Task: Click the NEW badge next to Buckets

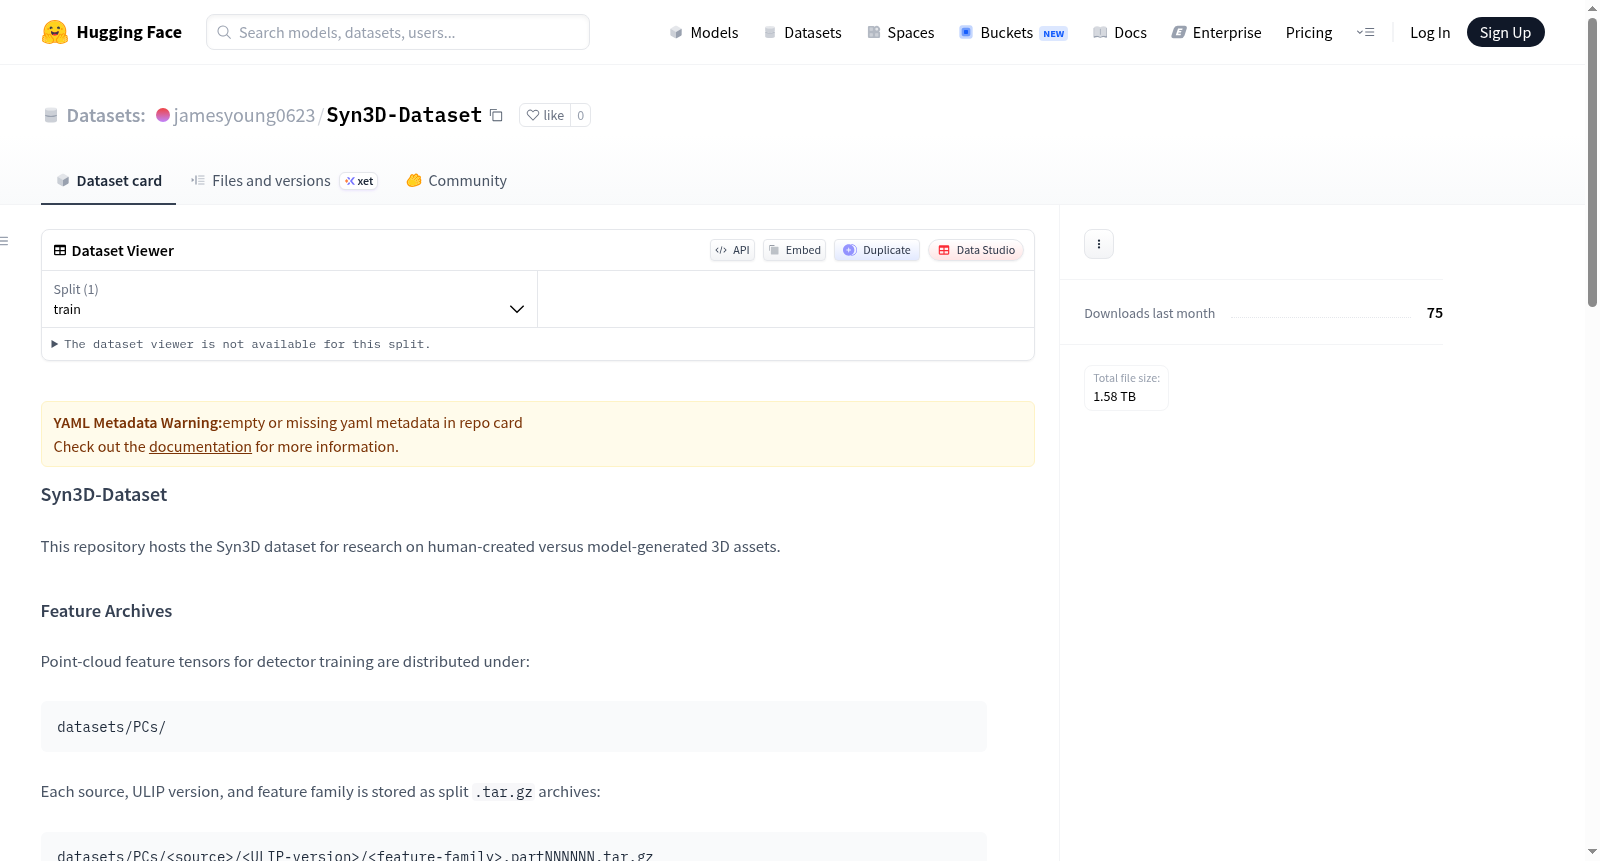Action: point(1054,33)
